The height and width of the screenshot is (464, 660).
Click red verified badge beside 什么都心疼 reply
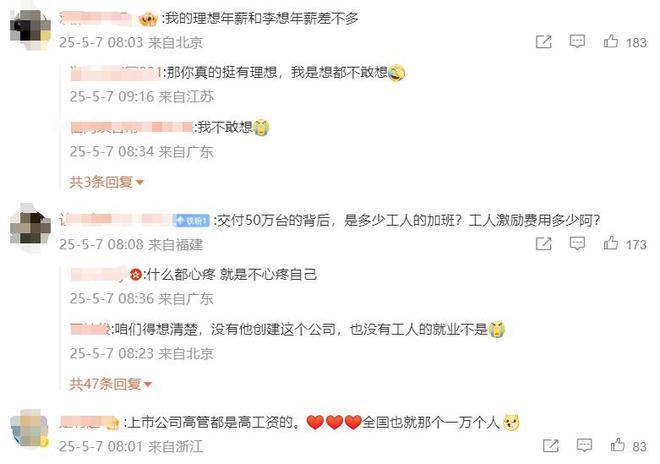tap(136, 275)
